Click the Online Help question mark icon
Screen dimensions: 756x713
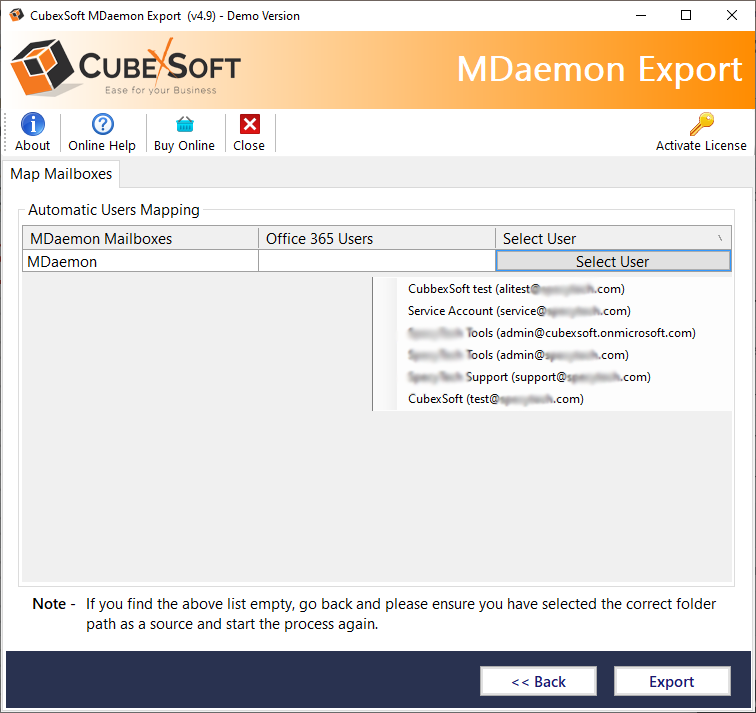(102, 124)
